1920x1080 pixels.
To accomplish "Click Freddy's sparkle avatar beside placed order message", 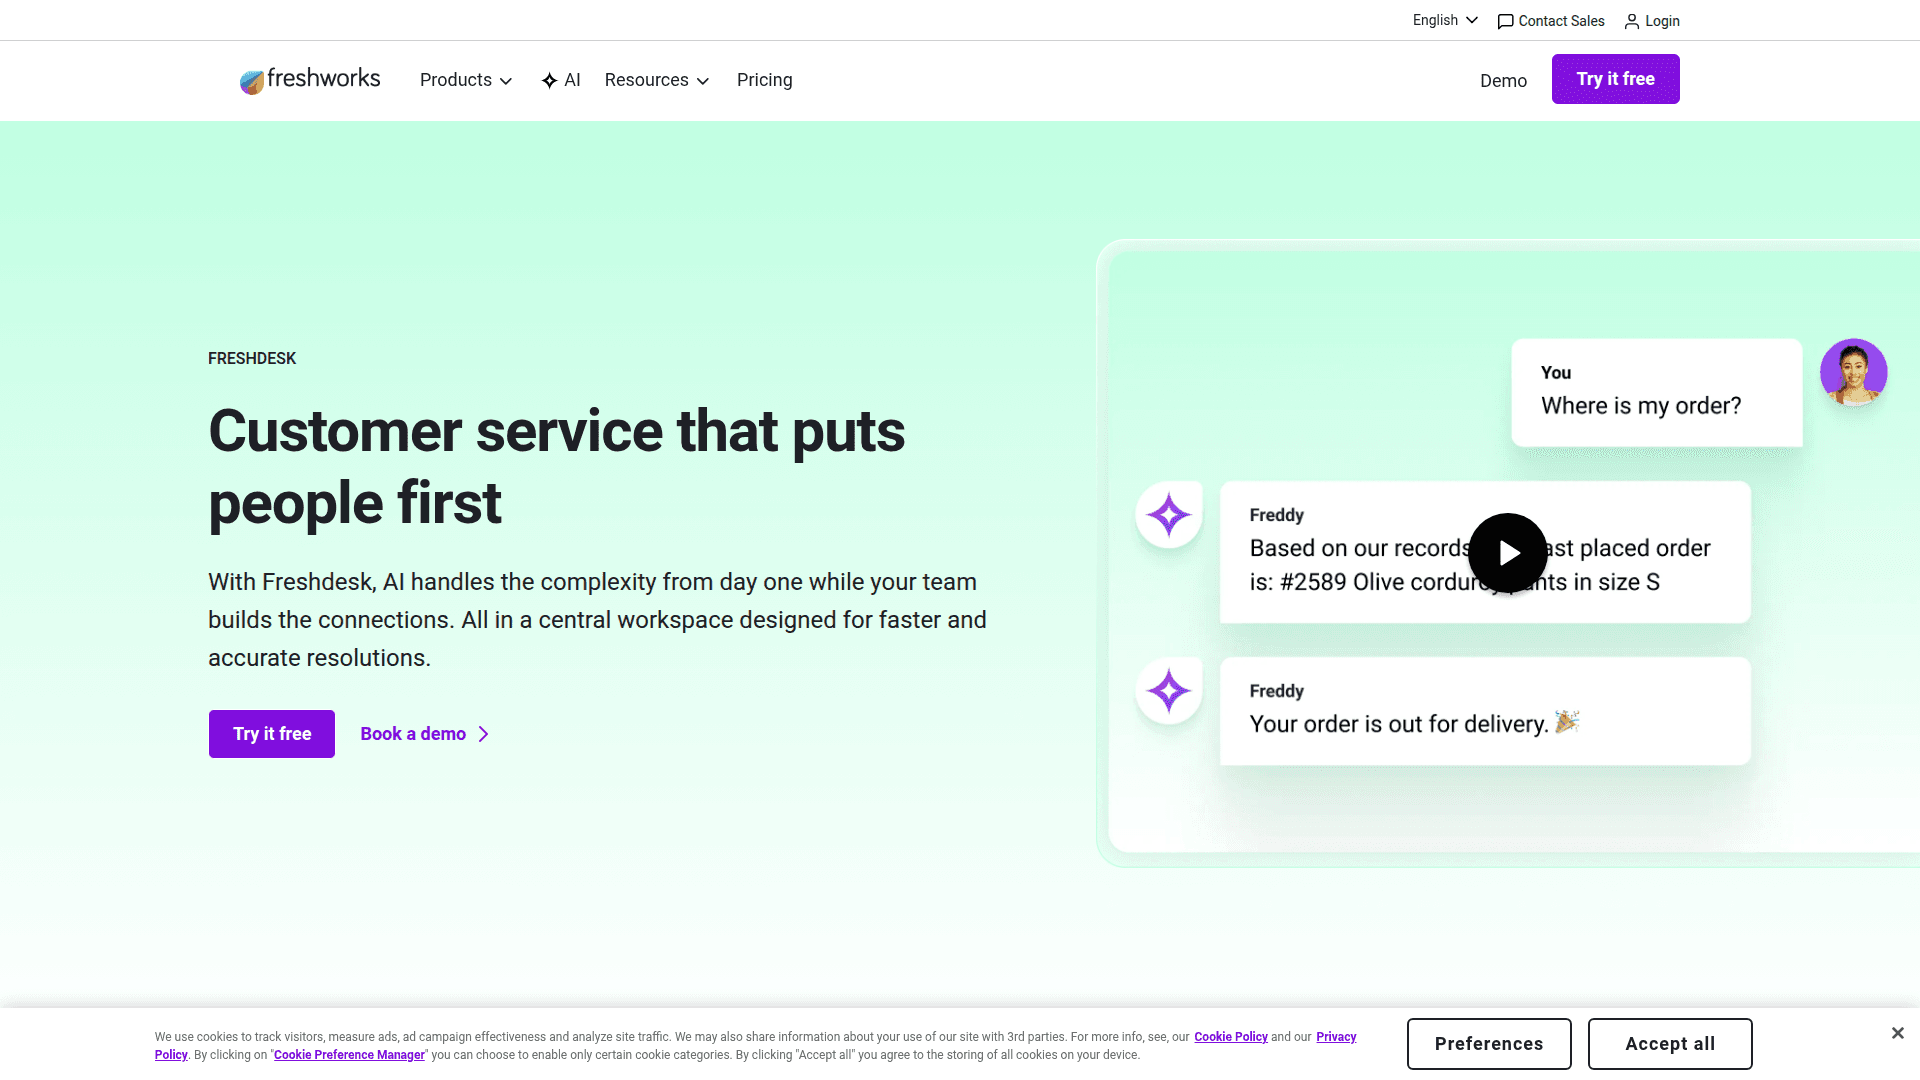I will (x=1169, y=515).
